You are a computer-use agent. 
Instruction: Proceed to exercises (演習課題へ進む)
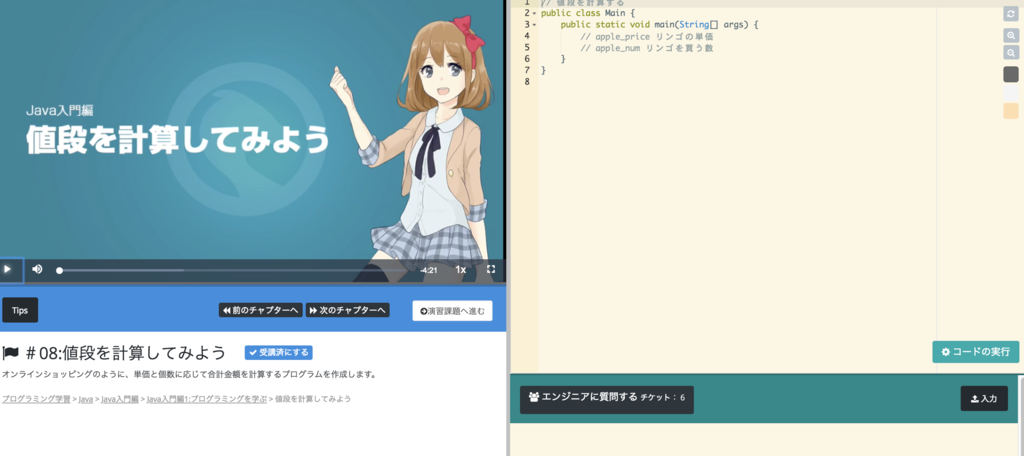tap(453, 311)
